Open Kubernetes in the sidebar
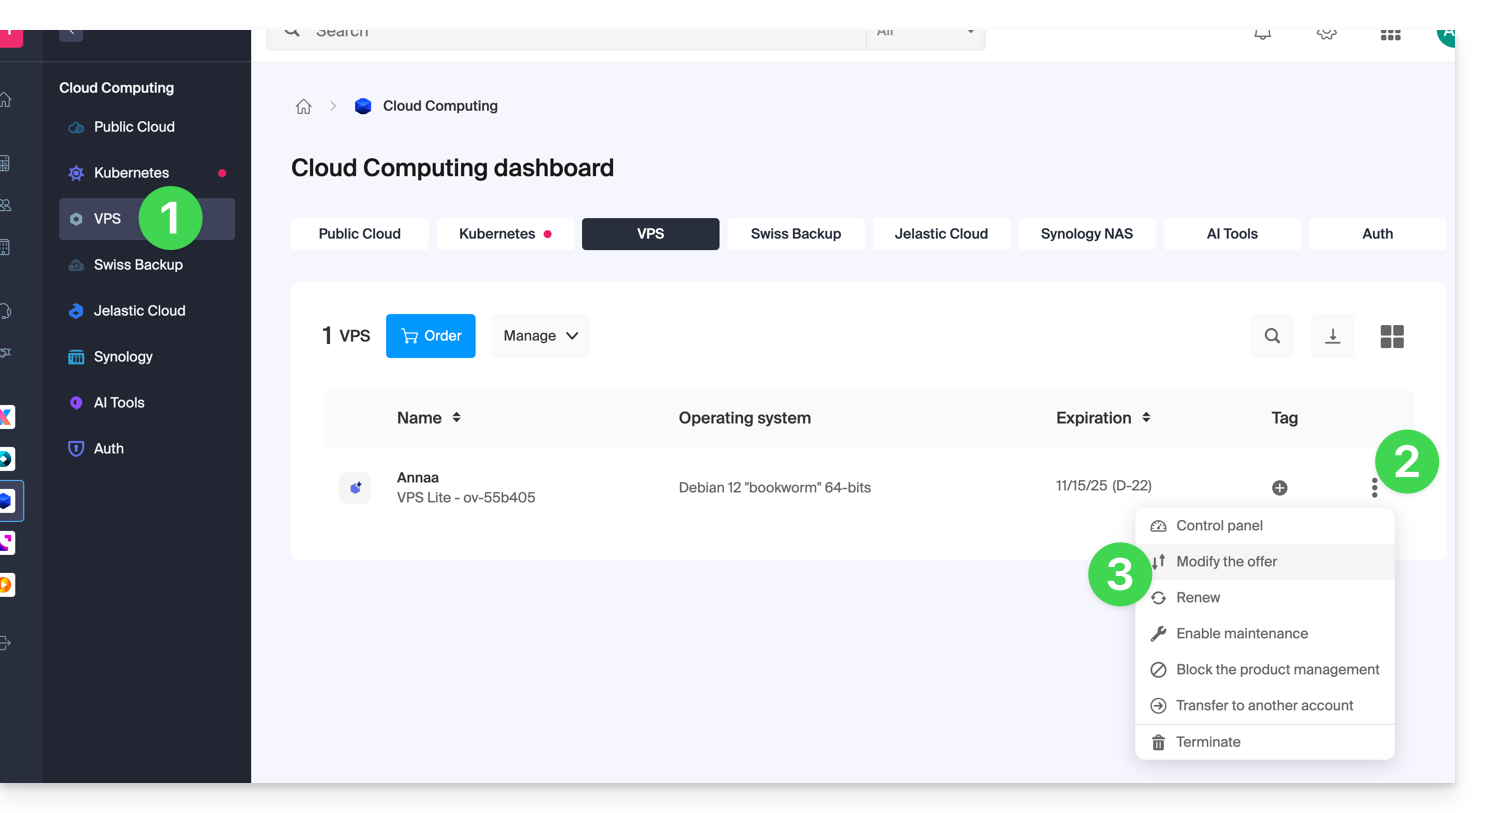The width and height of the screenshot is (1485, 813). click(x=131, y=173)
